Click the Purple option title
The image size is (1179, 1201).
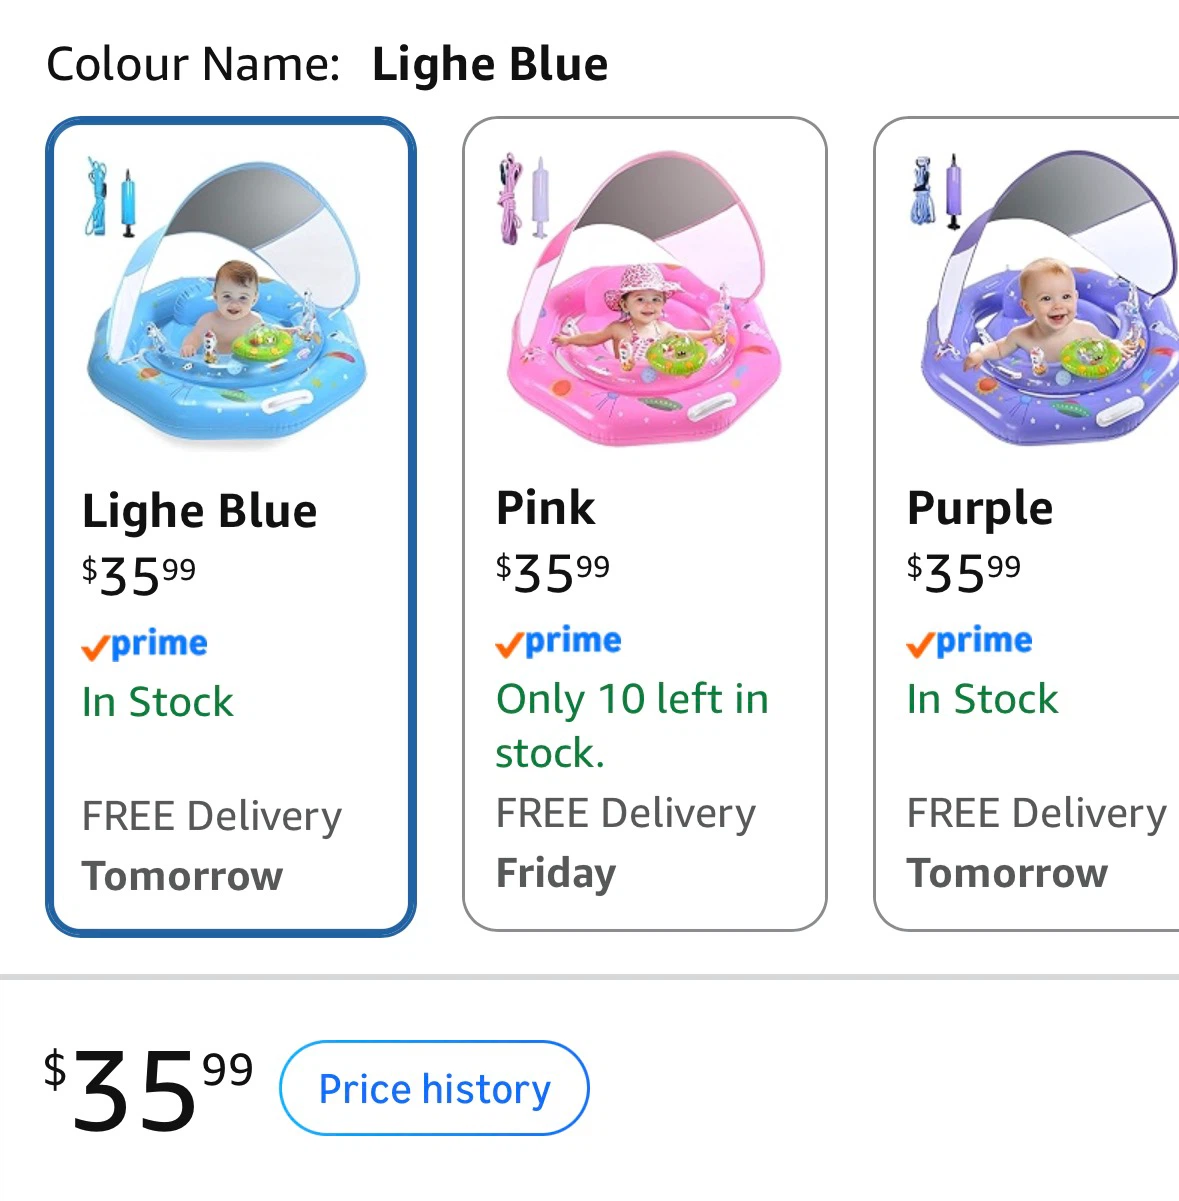pyautogui.click(x=980, y=509)
